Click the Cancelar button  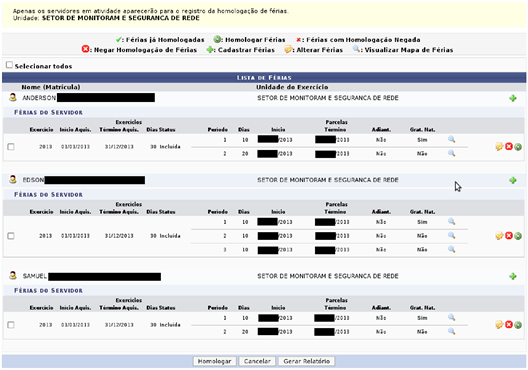point(257,361)
